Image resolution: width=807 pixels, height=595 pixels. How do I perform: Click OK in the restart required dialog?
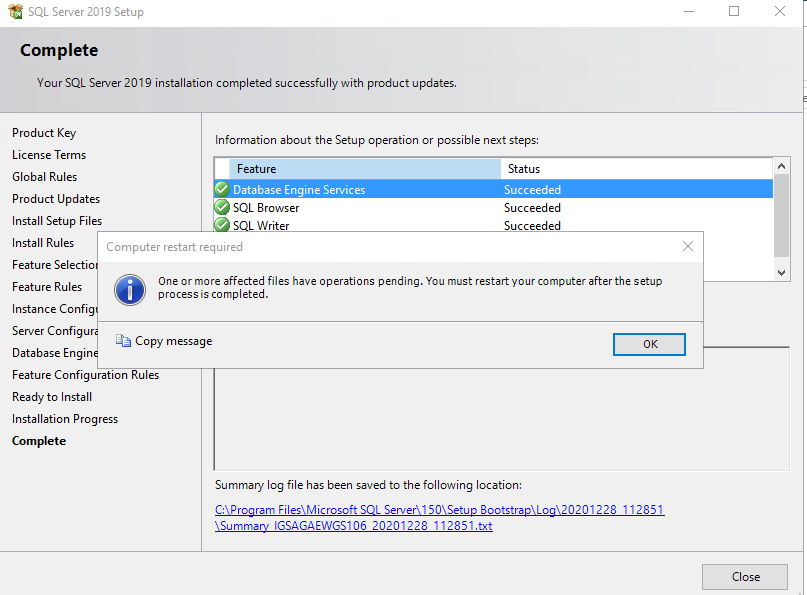click(x=649, y=344)
